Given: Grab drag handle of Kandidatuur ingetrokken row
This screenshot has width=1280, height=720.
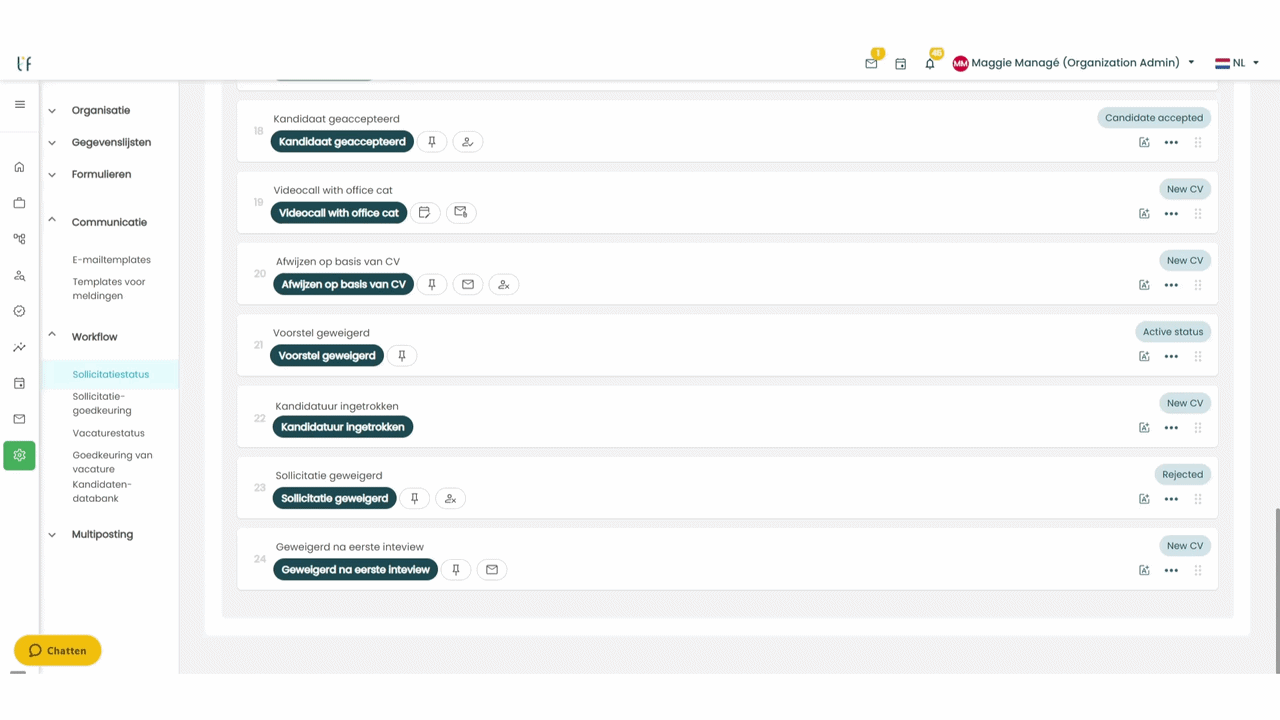Looking at the screenshot, I should coord(1198,428).
